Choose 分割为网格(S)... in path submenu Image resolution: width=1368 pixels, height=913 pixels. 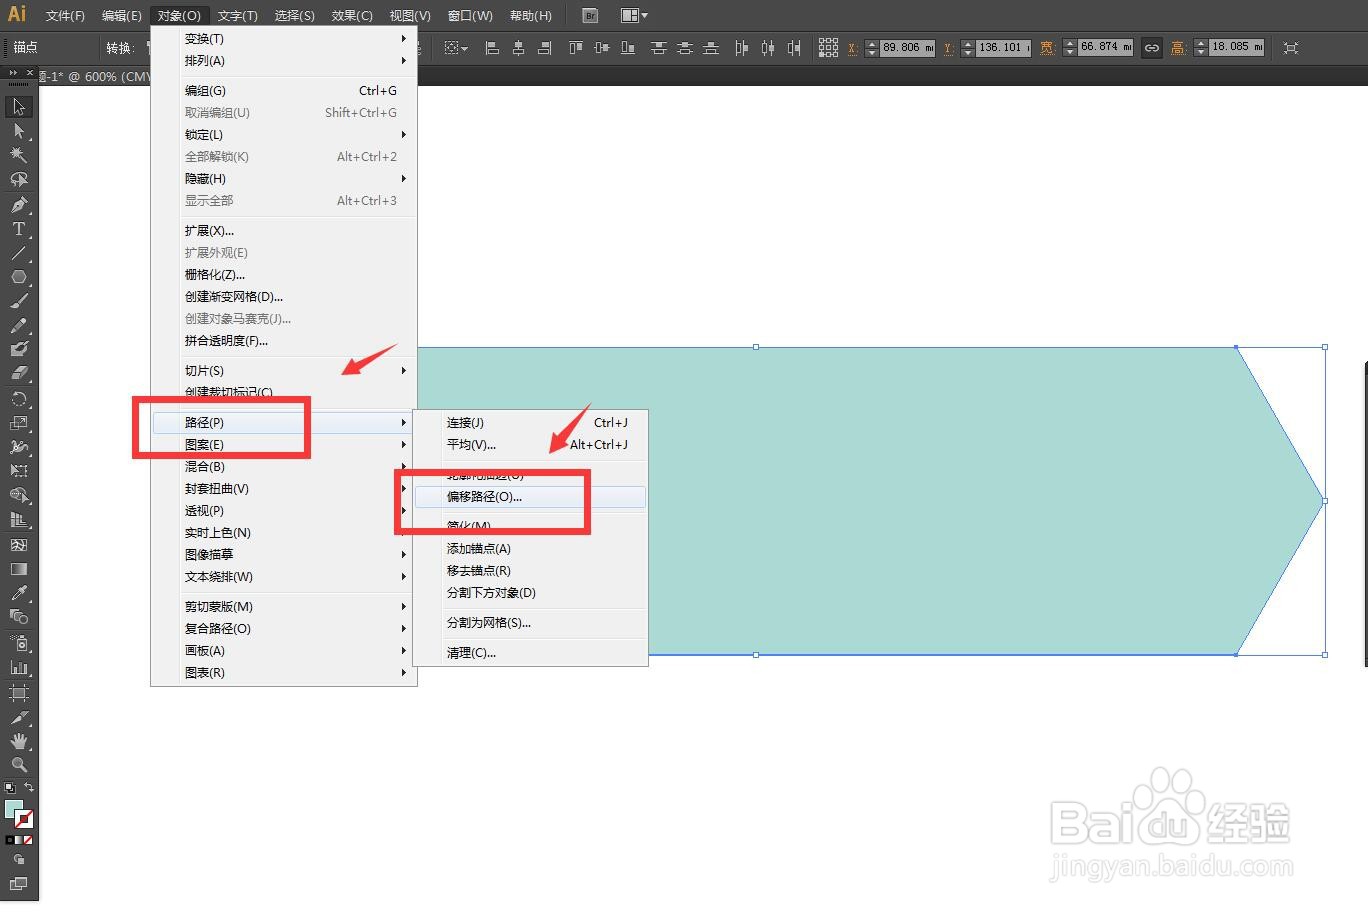[x=531, y=623]
